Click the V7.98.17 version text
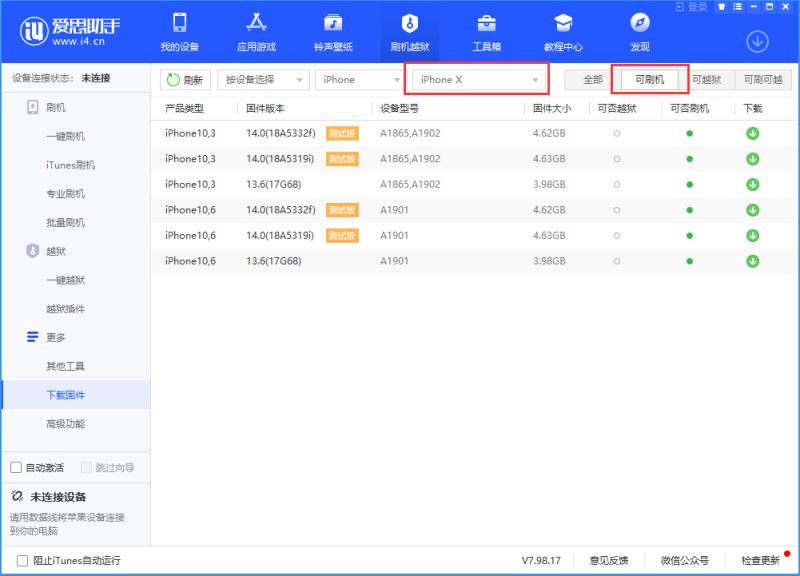 click(541, 560)
